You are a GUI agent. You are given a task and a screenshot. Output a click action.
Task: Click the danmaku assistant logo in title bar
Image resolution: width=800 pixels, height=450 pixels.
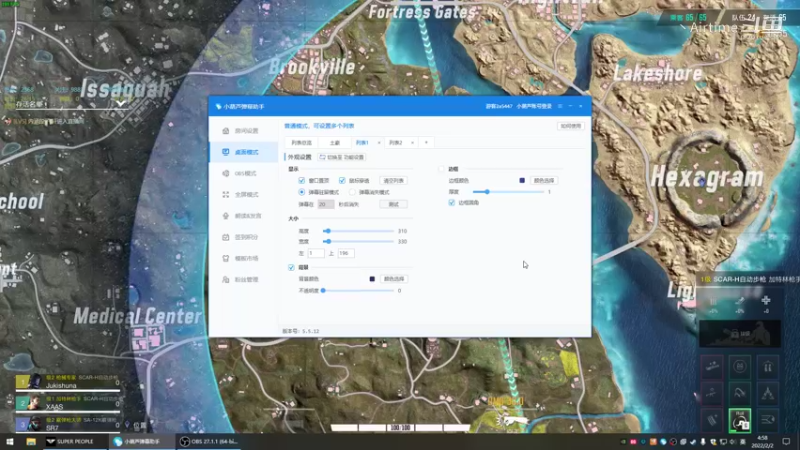click(218, 107)
